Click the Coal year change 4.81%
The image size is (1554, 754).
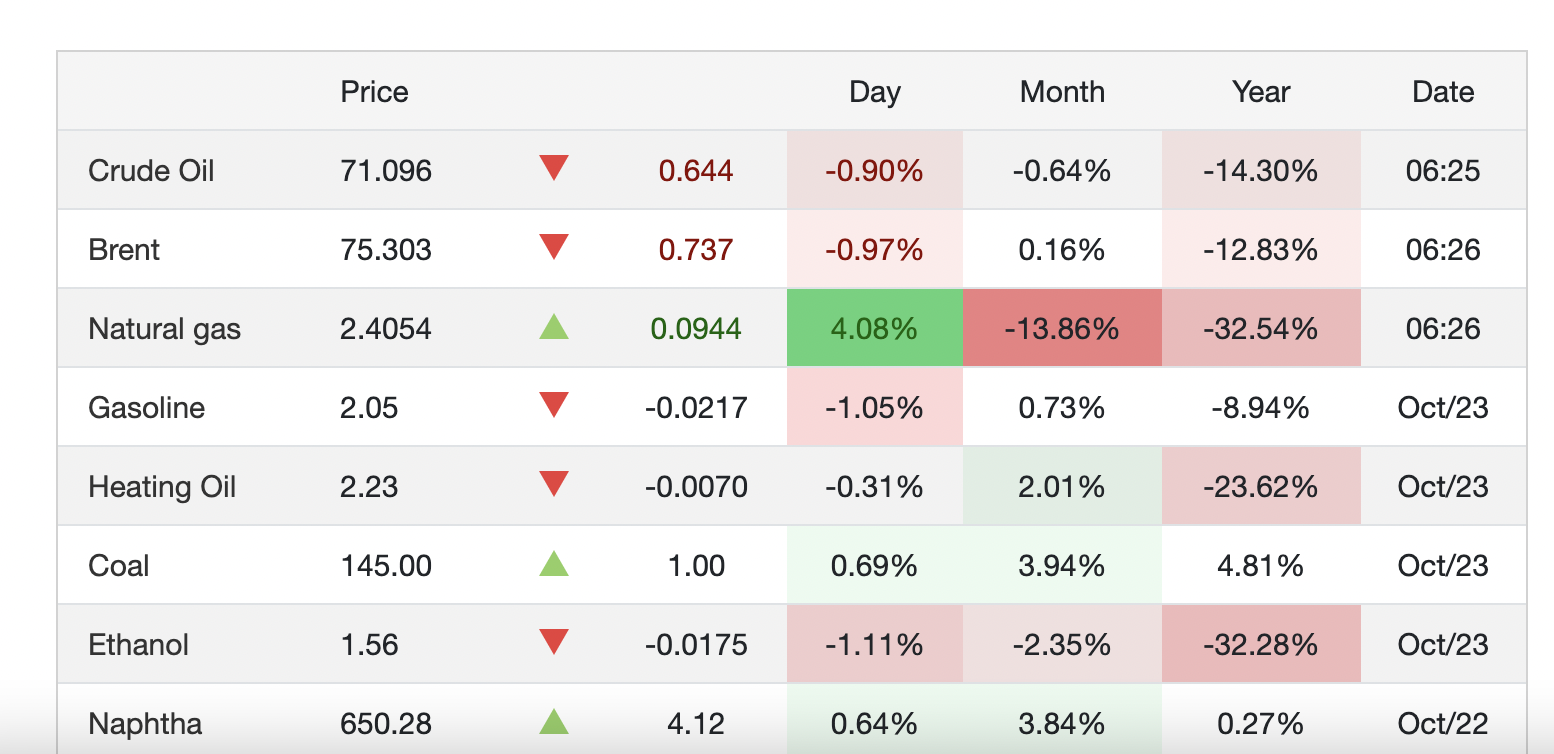1261,566
